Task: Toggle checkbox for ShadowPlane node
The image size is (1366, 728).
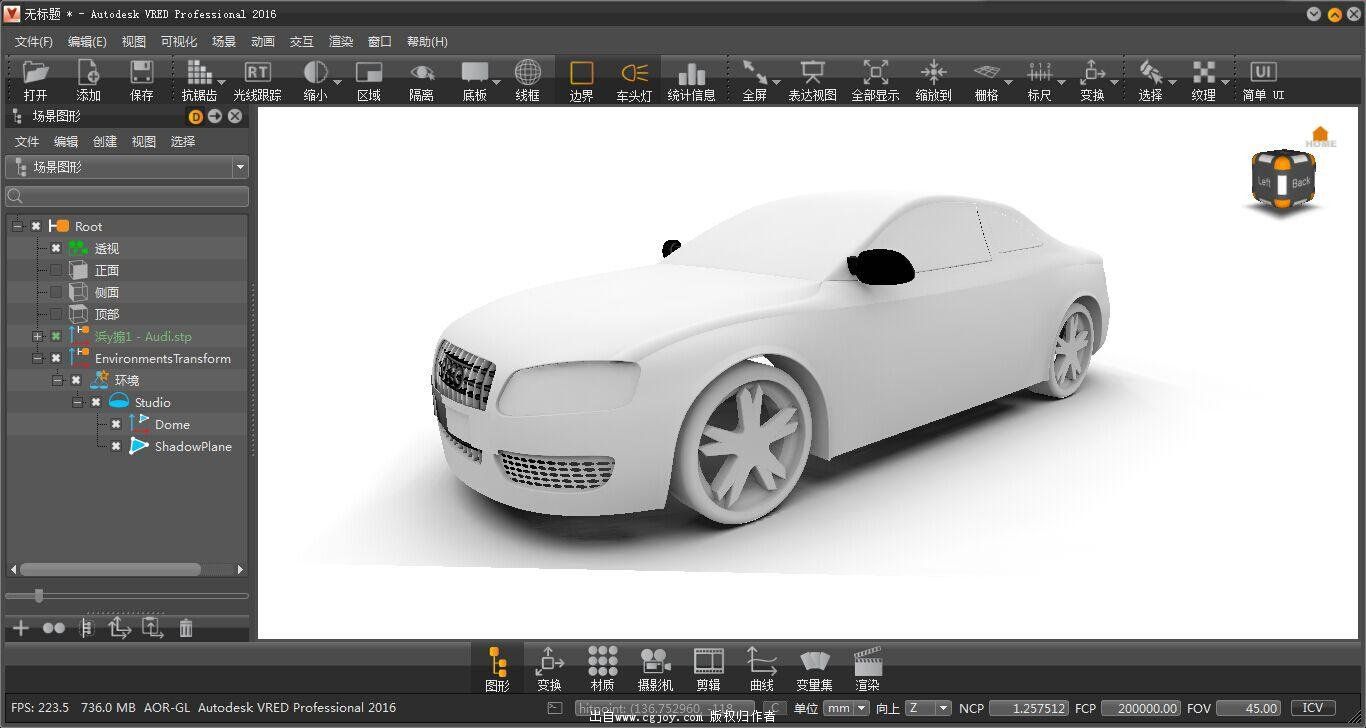Action: (x=116, y=446)
